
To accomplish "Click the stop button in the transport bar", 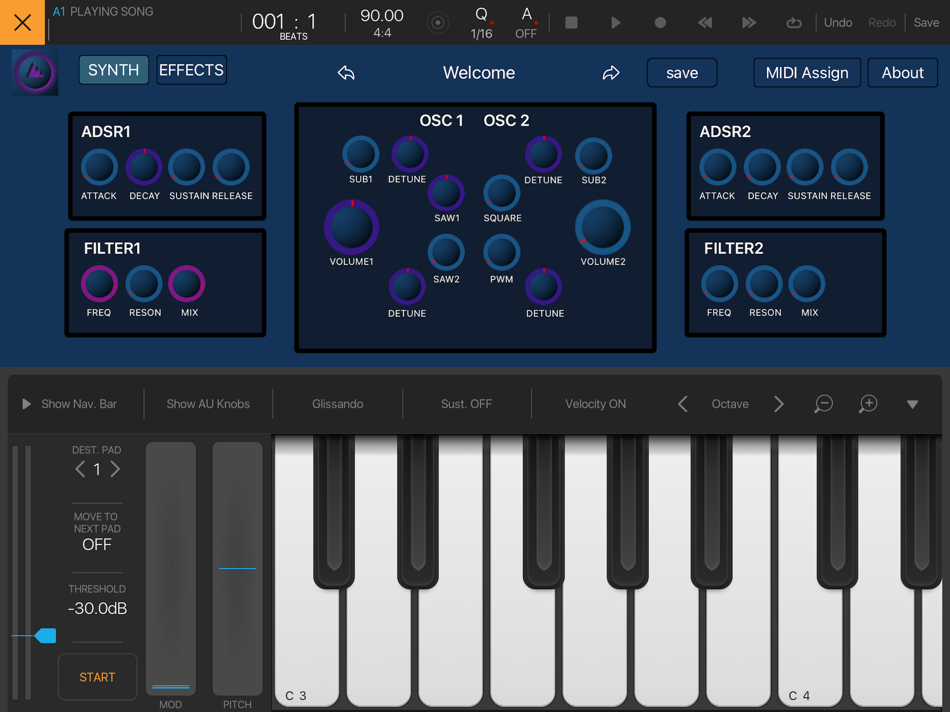I will pos(571,22).
